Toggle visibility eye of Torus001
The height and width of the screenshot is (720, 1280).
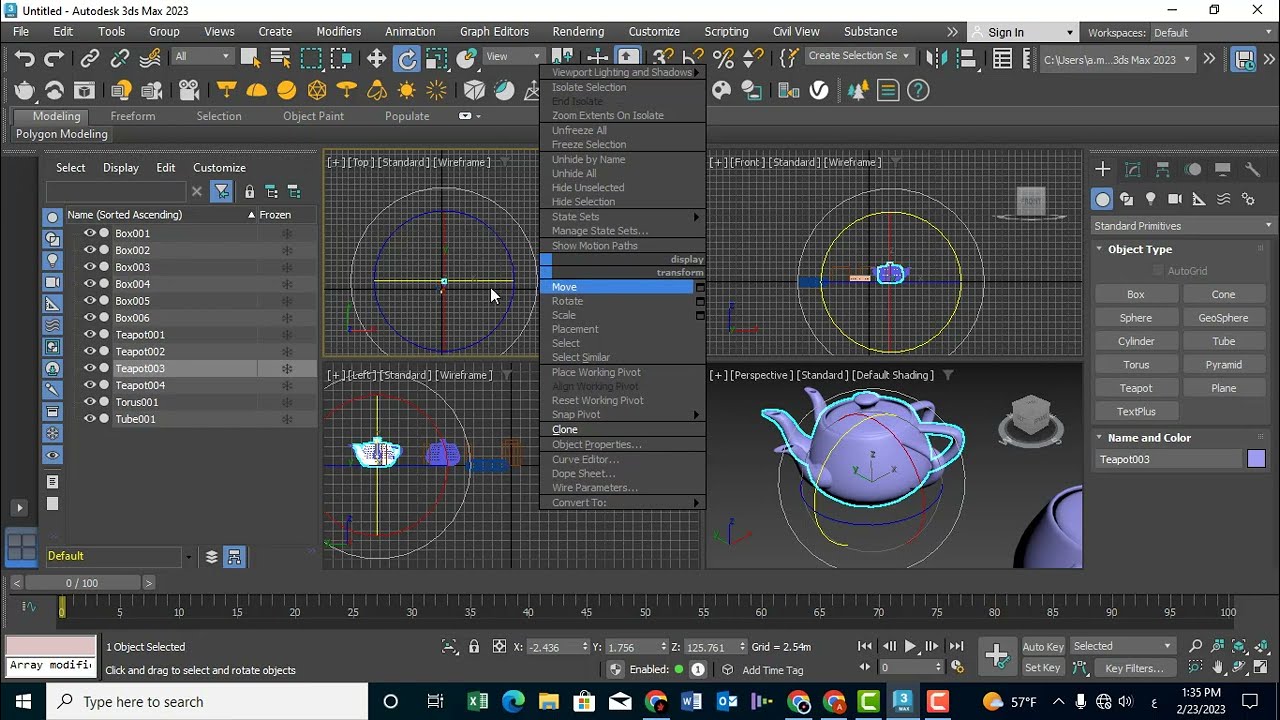[89, 402]
